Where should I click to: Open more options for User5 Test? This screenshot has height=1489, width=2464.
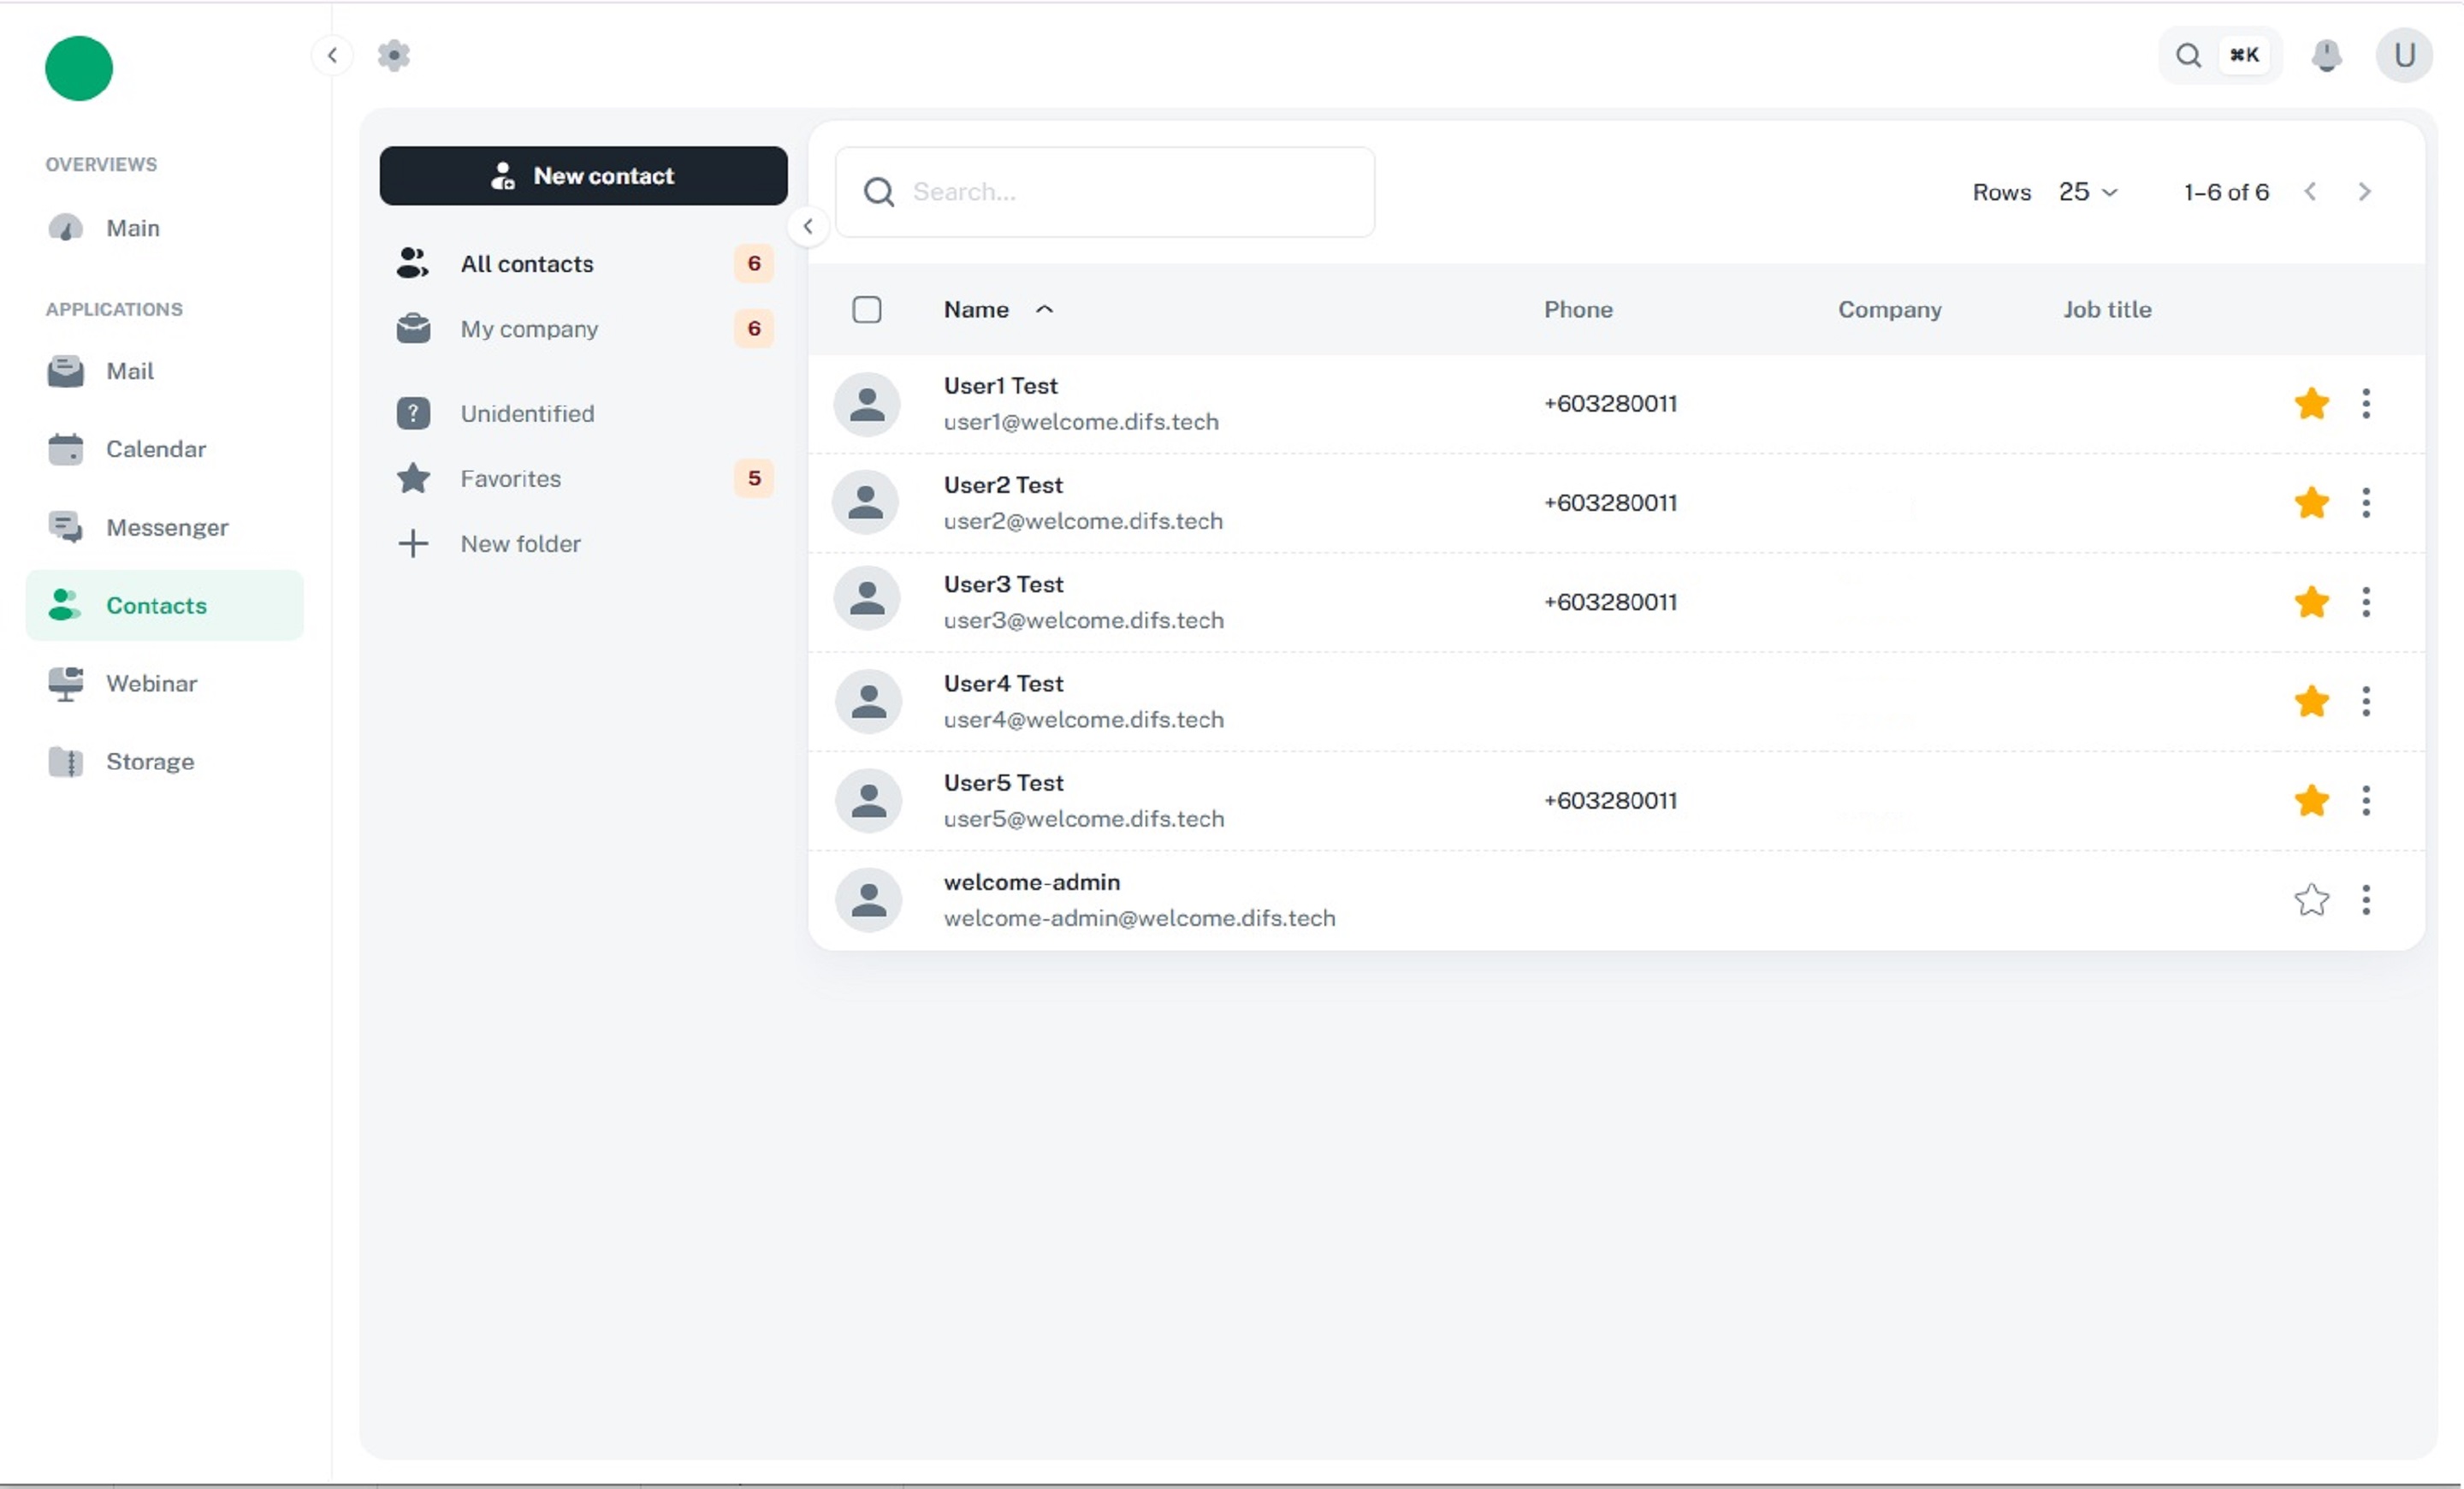2366,800
